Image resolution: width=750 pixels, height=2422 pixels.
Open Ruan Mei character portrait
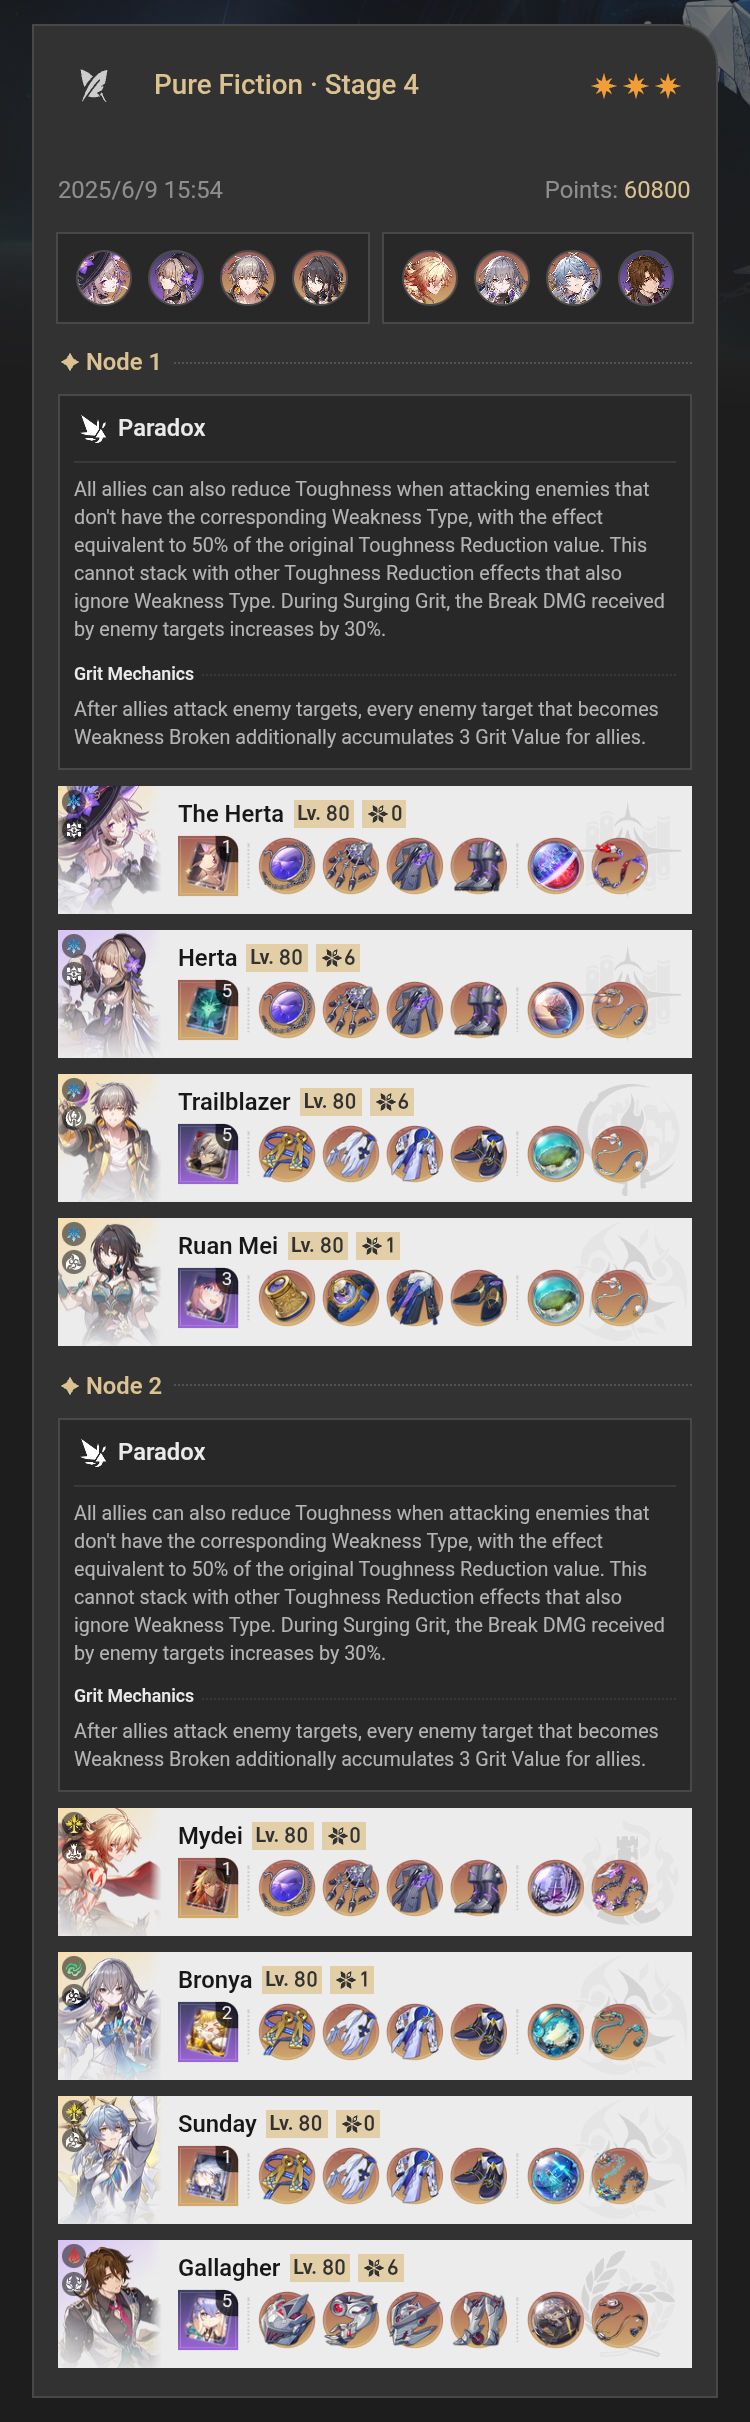[x=109, y=1282]
